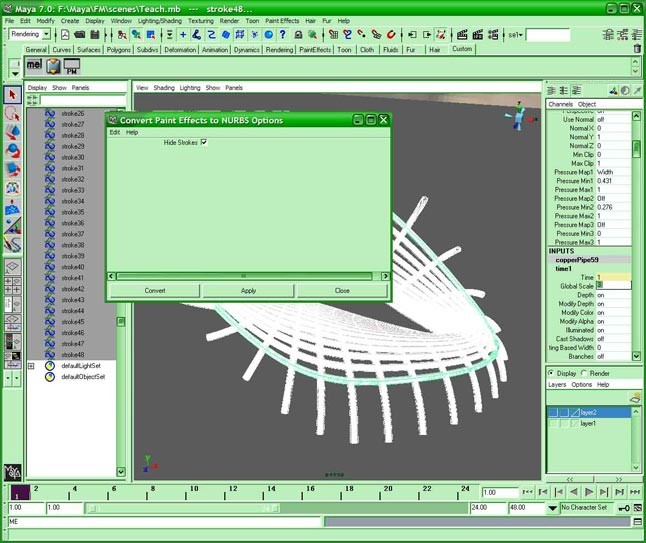The width and height of the screenshot is (646, 543).
Task: Click the create new layer icon
Action: [635, 397]
